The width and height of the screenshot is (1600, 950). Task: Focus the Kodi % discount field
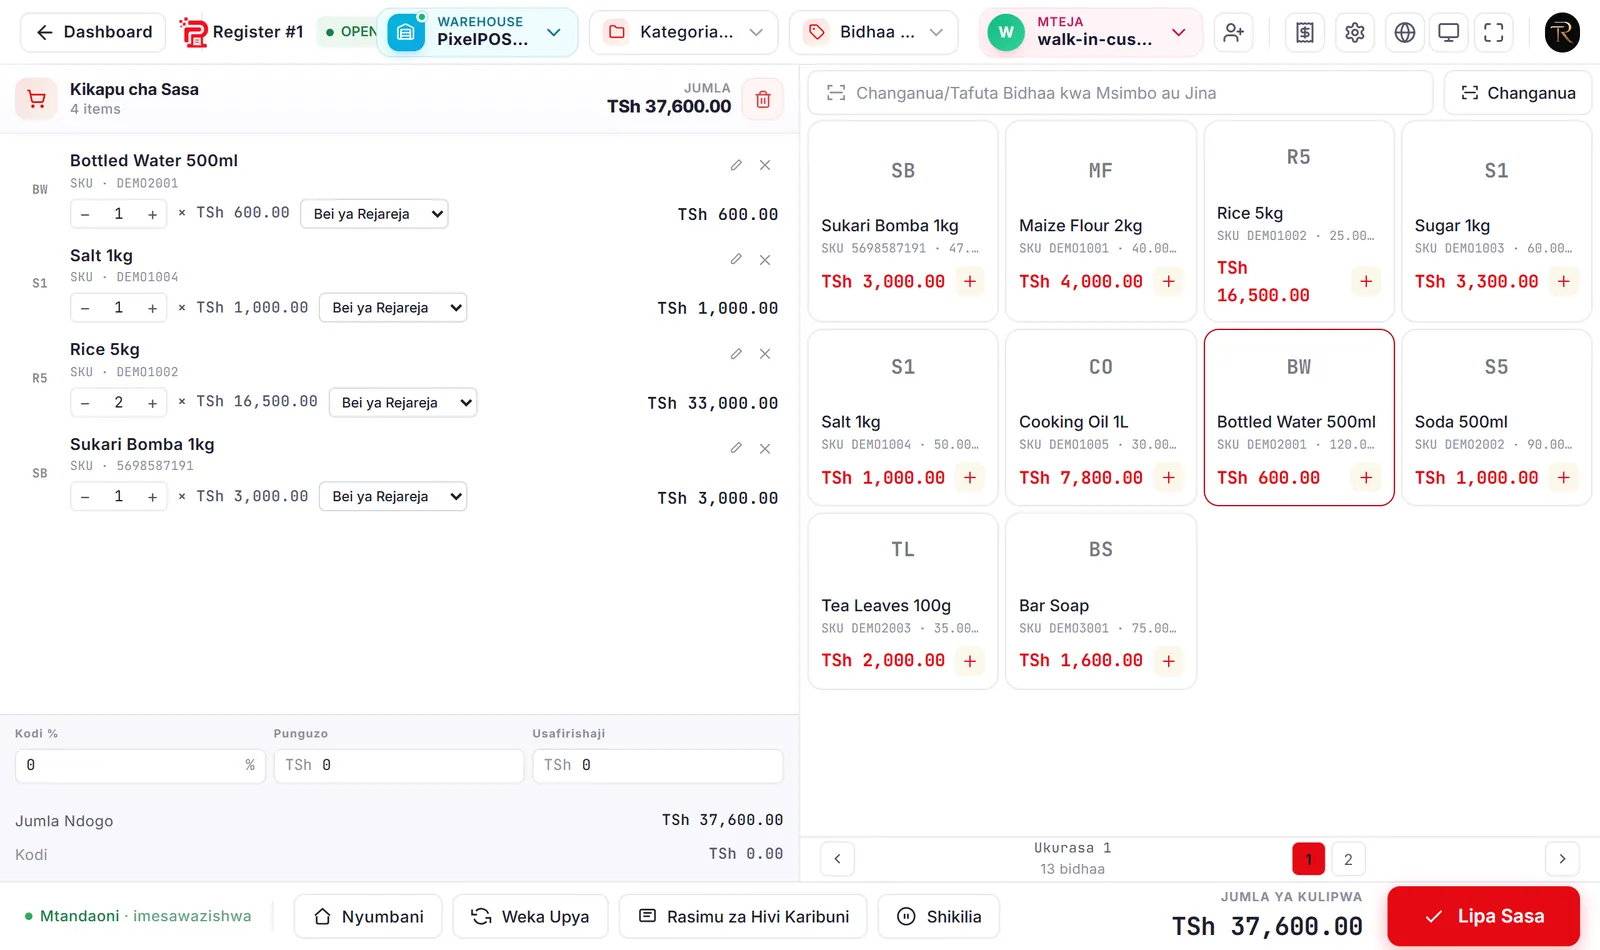point(140,766)
